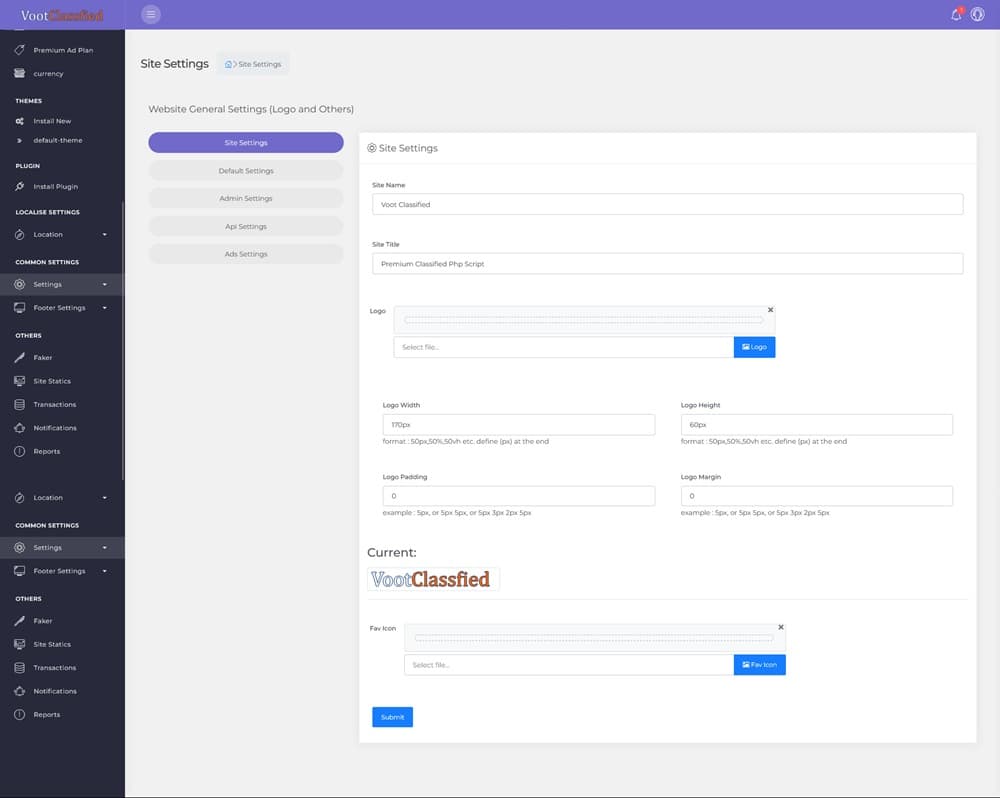The image size is (1000, 798).
Task: Go to the Ads Settings tab
Action: coord(246,254)
